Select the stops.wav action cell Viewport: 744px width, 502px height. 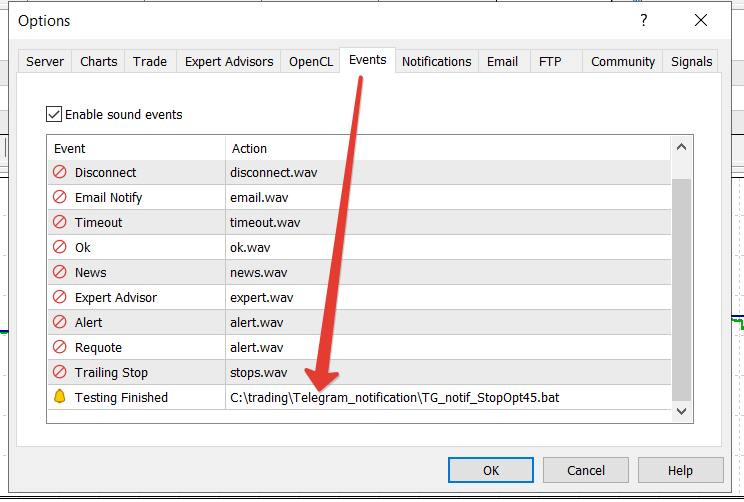(448, 372)
